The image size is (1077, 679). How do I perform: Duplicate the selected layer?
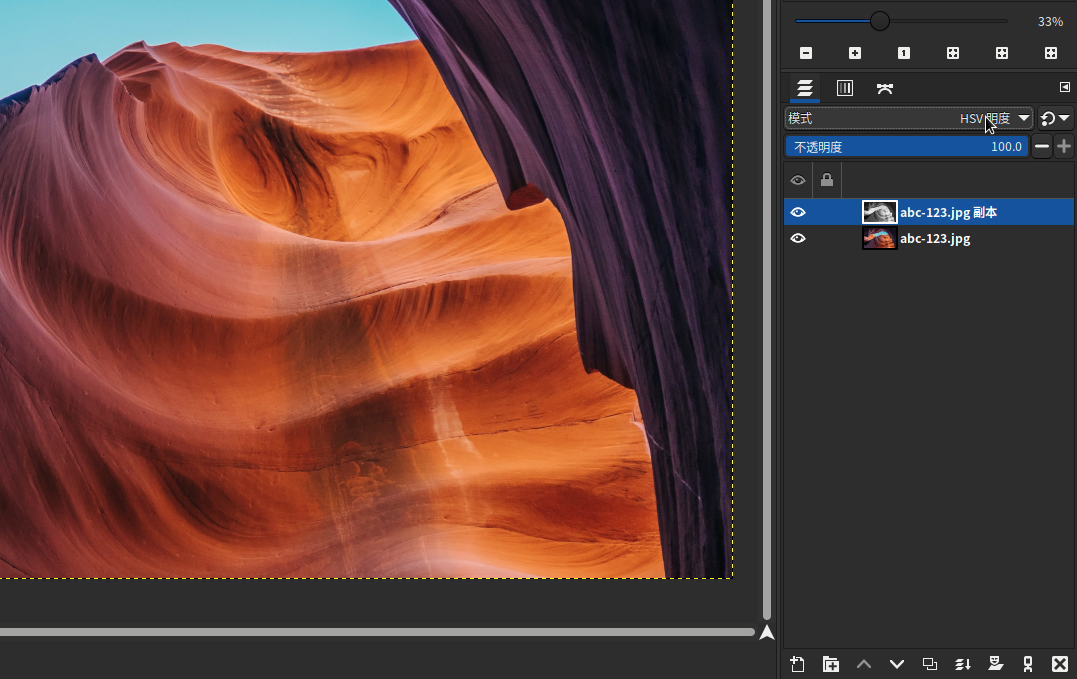[x=929, y=664]
